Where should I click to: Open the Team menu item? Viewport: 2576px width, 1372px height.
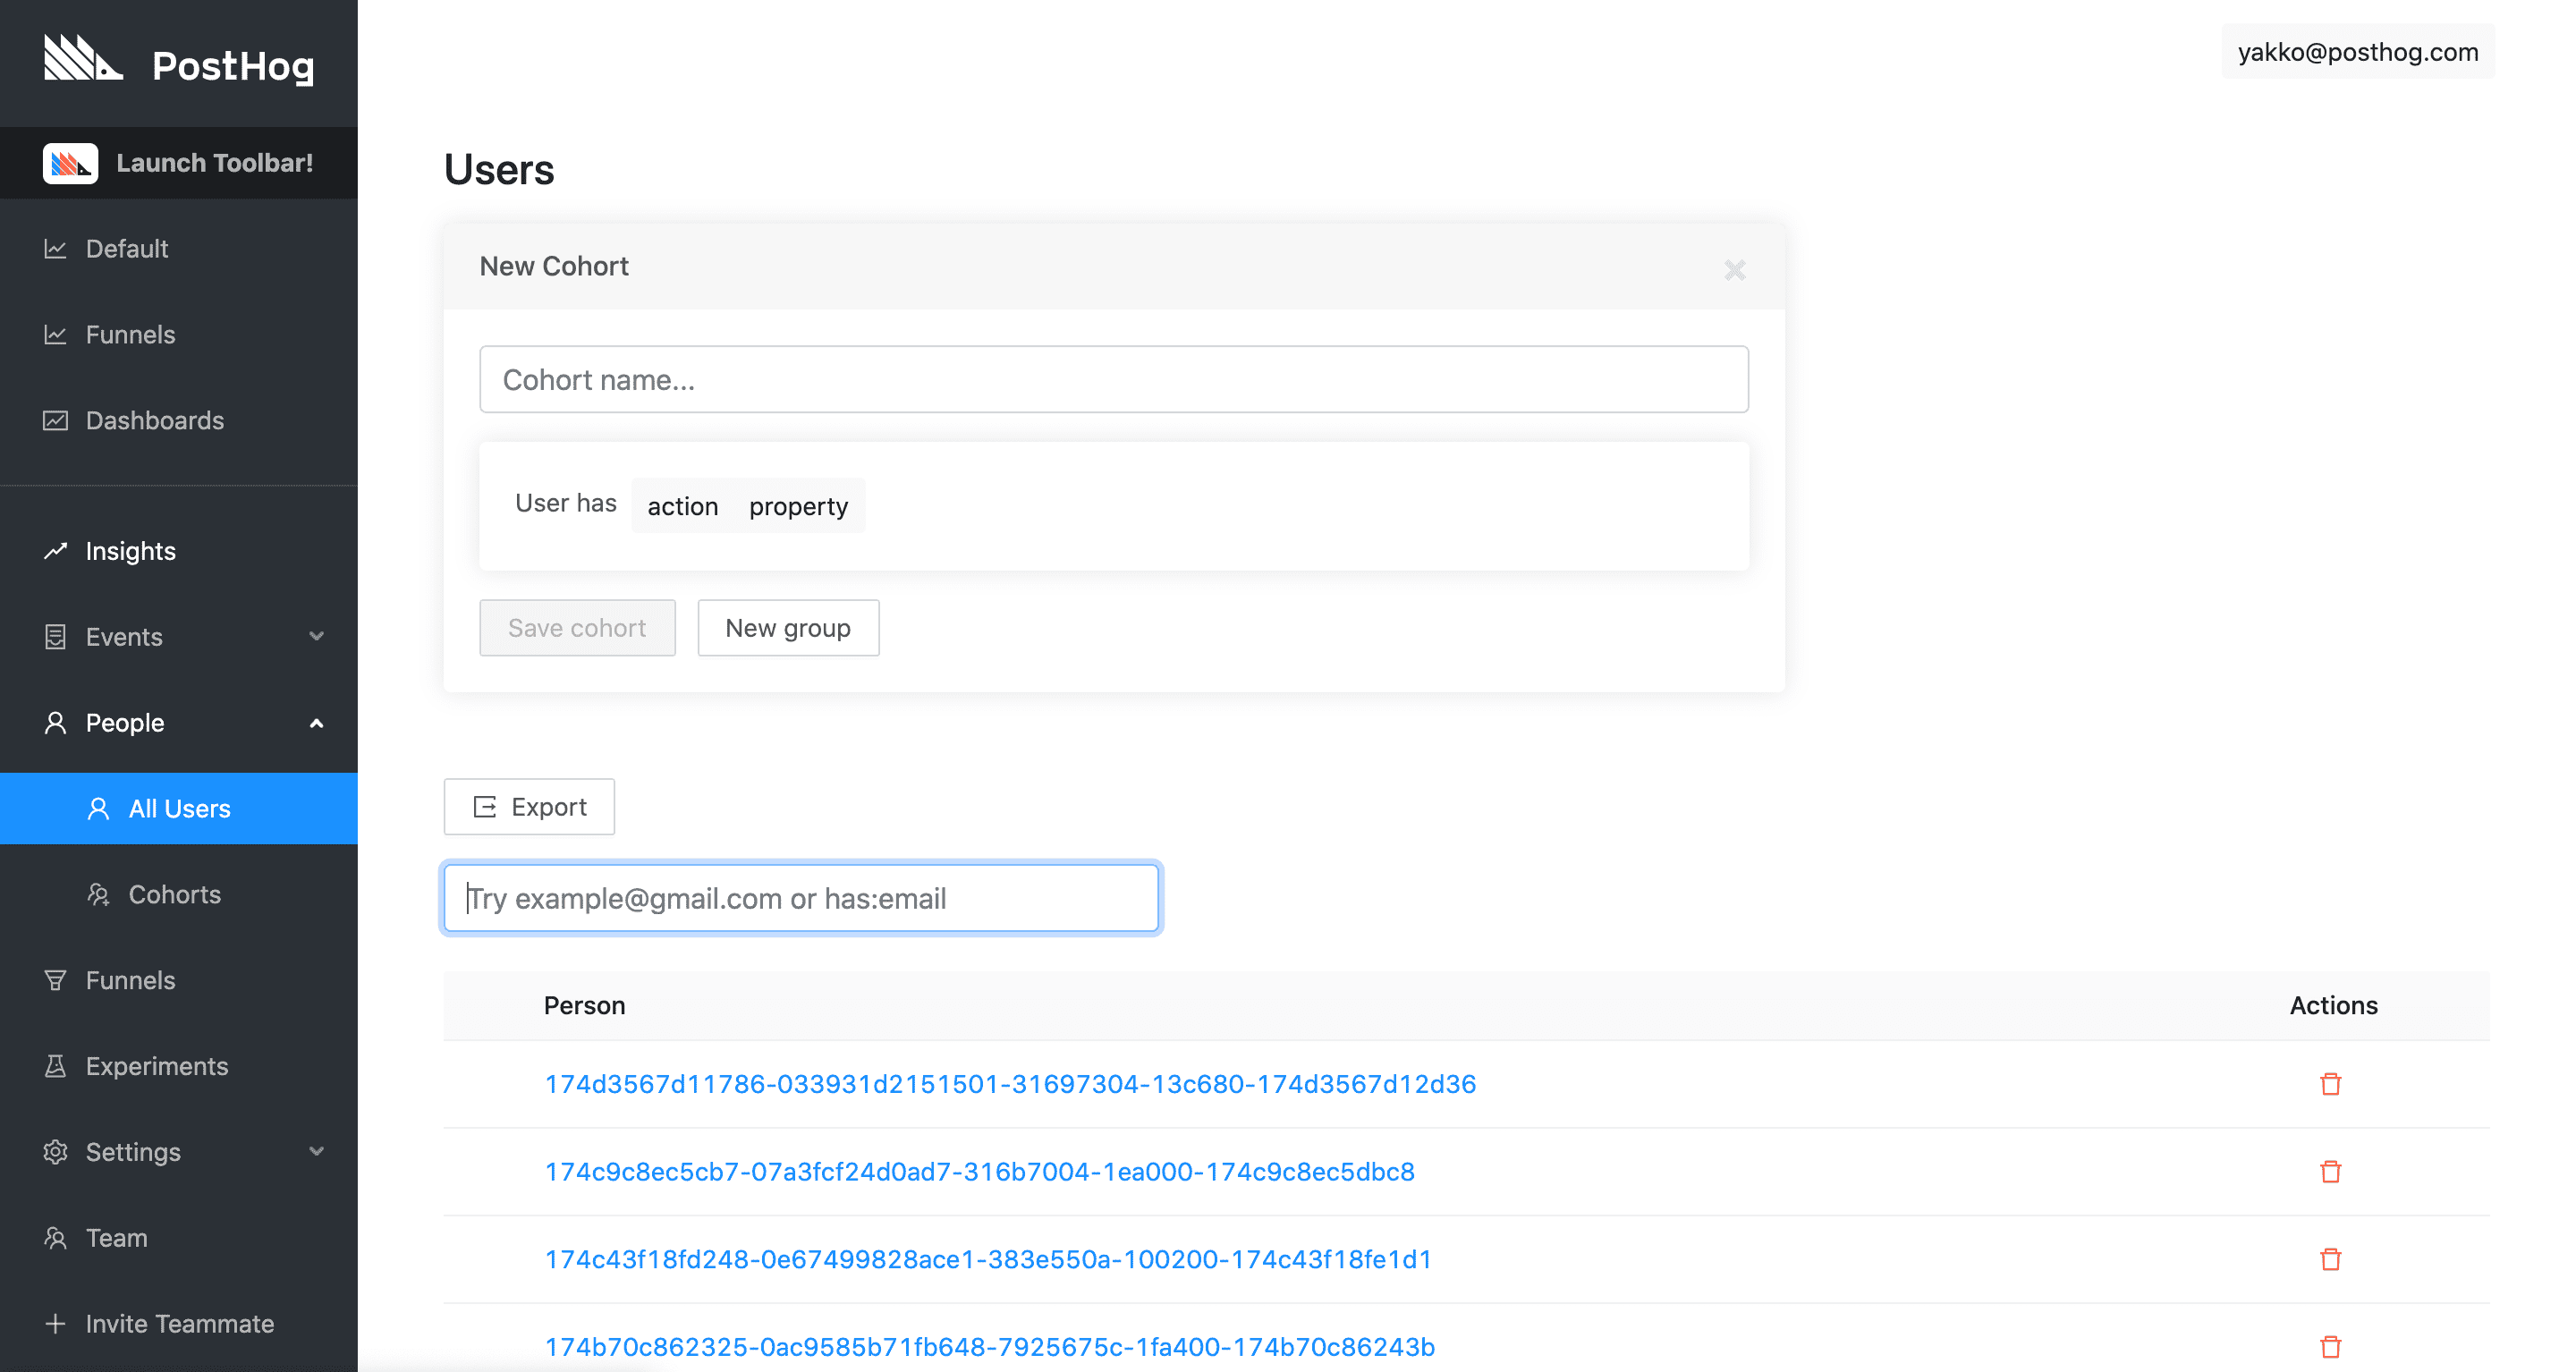click(x=179, y=1239)
